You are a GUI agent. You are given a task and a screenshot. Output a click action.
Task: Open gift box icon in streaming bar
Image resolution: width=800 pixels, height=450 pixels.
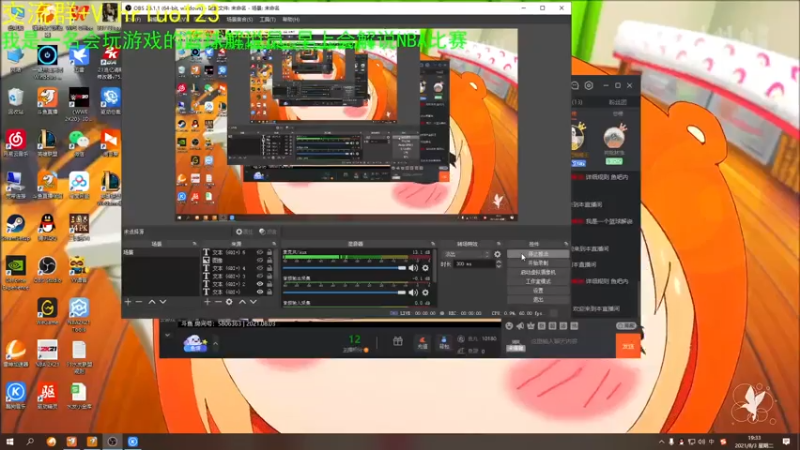click(397, 342)
